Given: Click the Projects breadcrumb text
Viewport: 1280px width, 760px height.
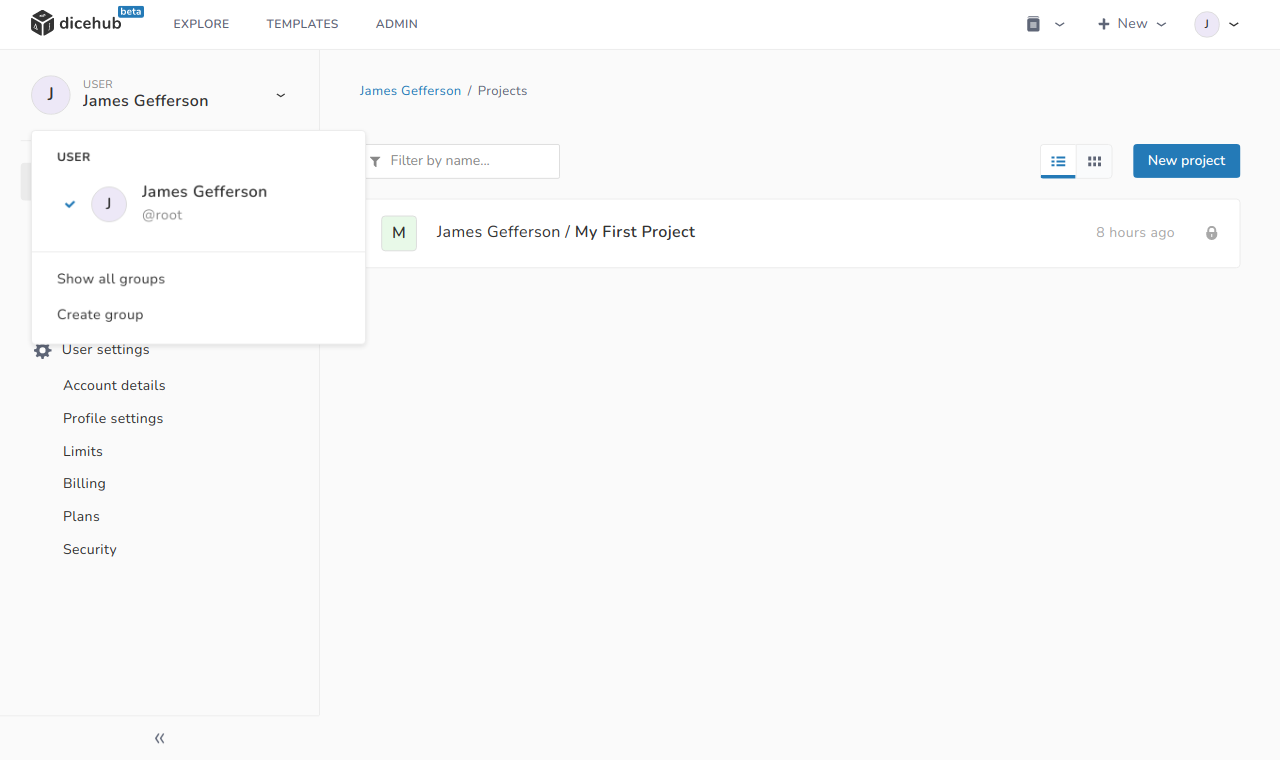Looking at the screenshot, I should pyautogui.click(x=502, y=91).
